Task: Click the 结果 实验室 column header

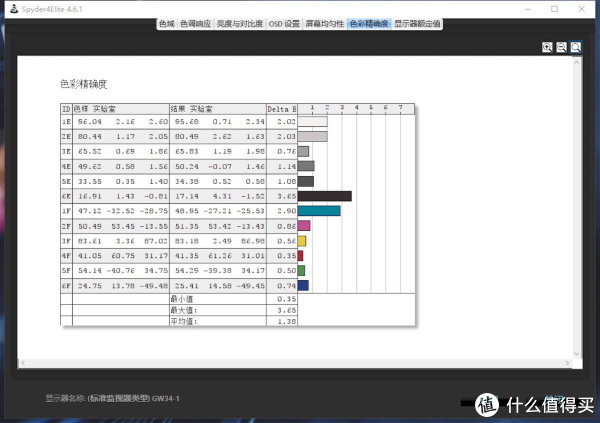Action: (218, 109)
